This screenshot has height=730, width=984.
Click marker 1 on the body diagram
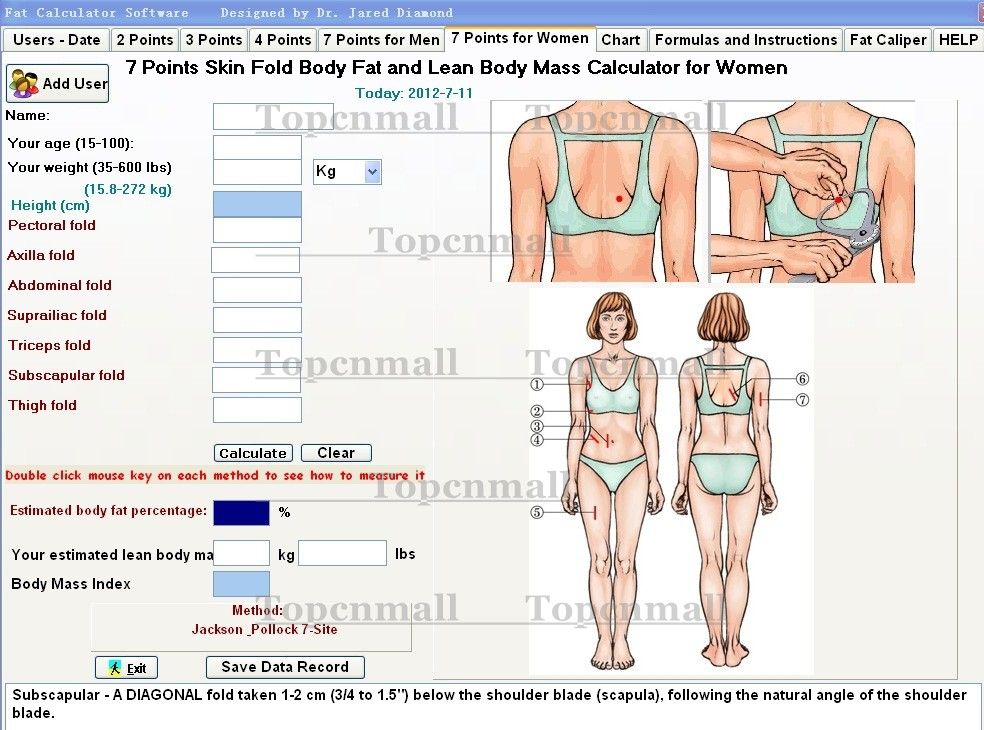click(x=537, y=384)
